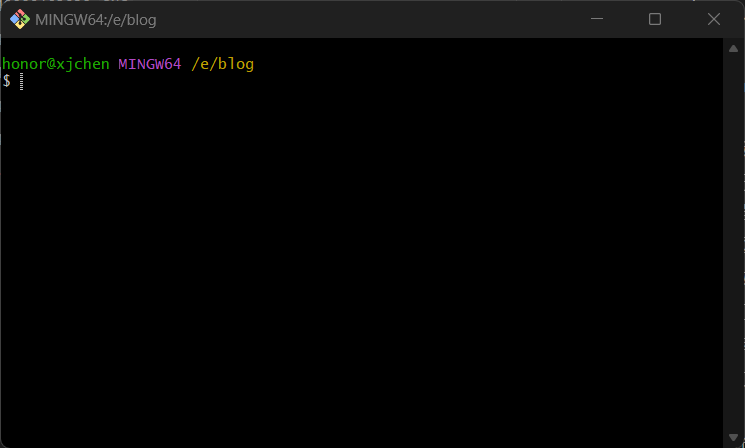Minimize the MINGW64 terminal window
The image size is (745, 448).
click(x=597, y=19)
